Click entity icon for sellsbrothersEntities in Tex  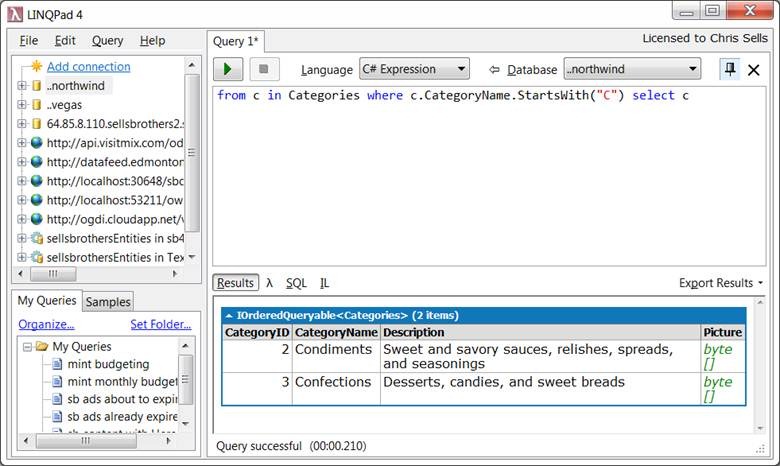[x=37, y=257]
